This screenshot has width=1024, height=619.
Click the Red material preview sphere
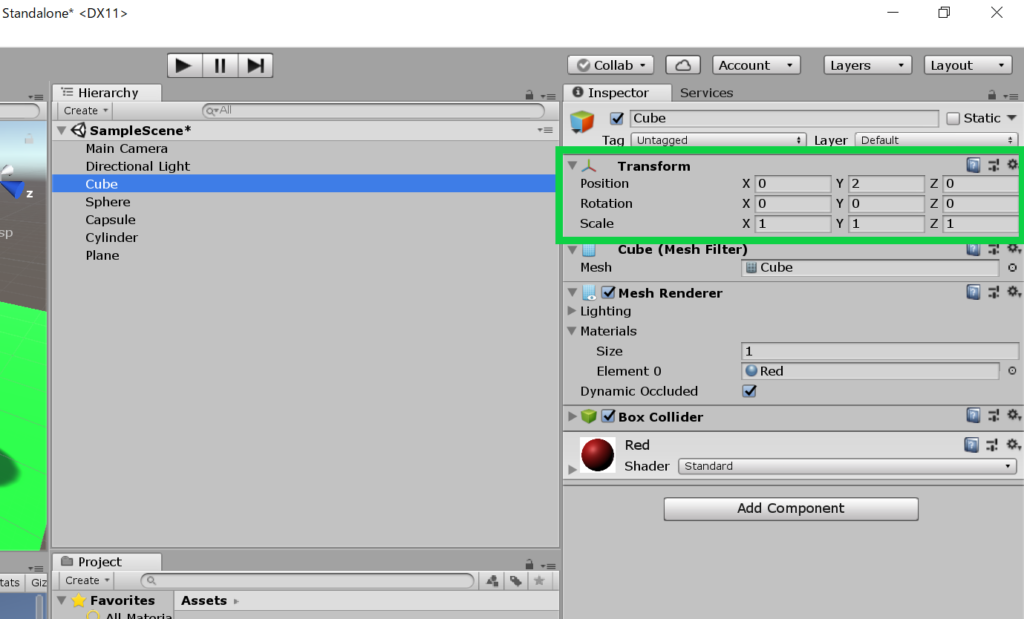click(x=598, y=455)
